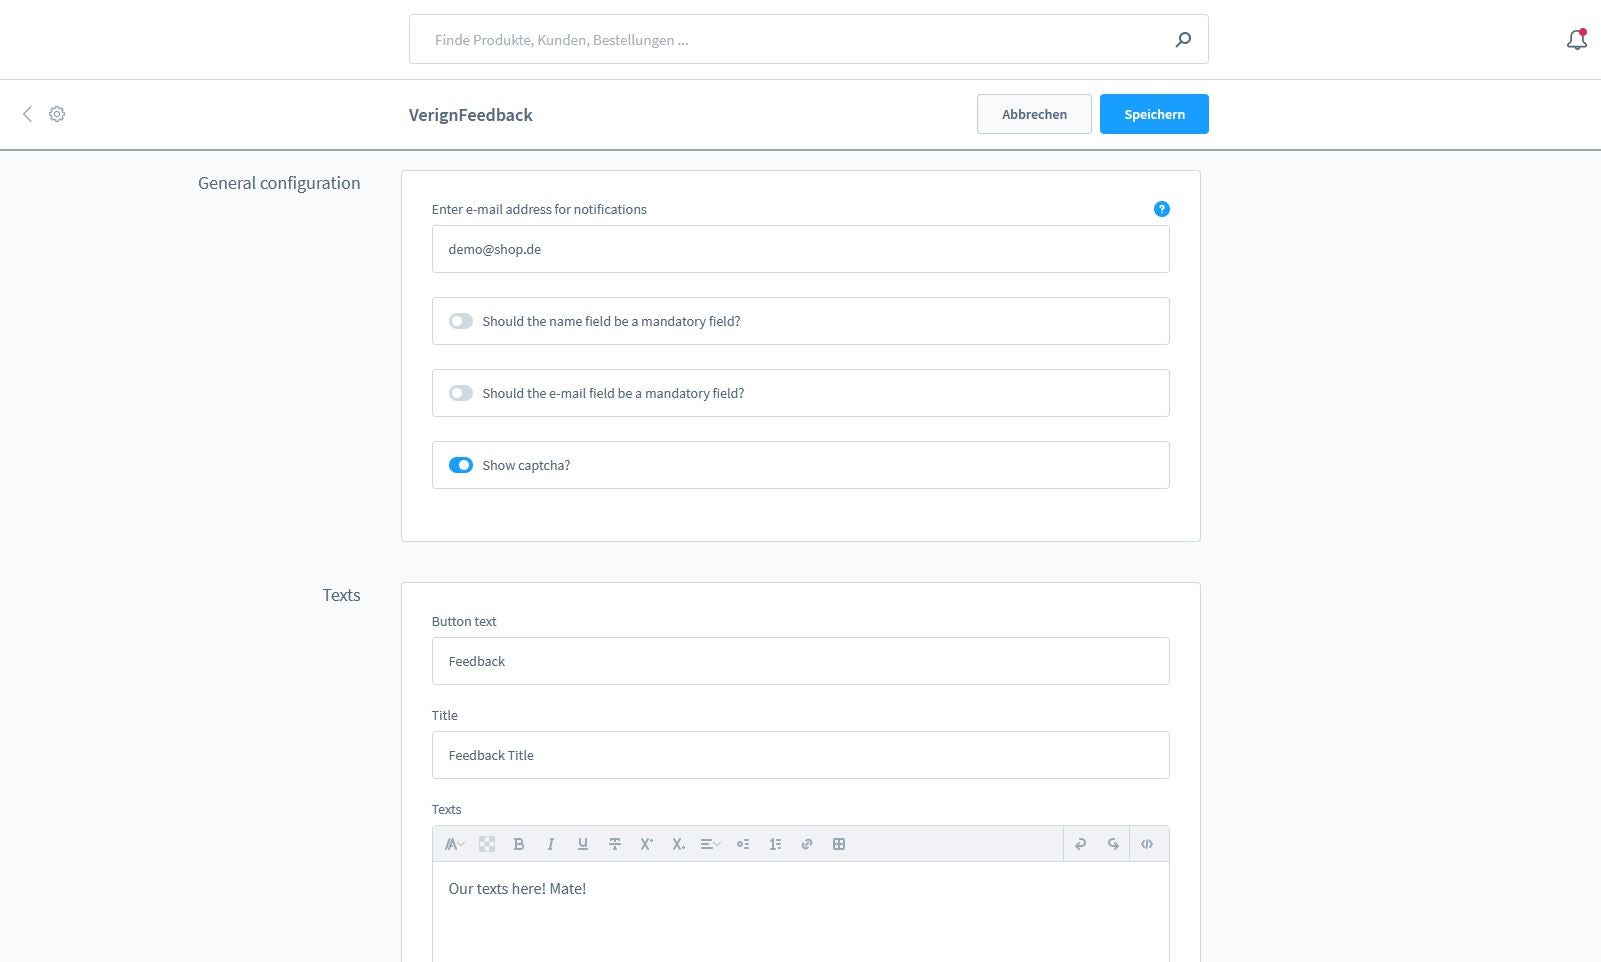
Task: Open the notifications bell
Action: (1577, 39)
